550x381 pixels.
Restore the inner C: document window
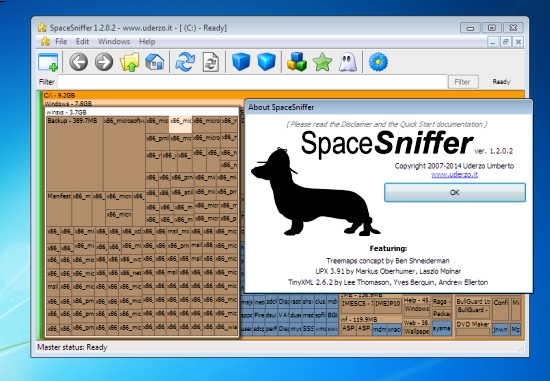[x=505, y=42]
